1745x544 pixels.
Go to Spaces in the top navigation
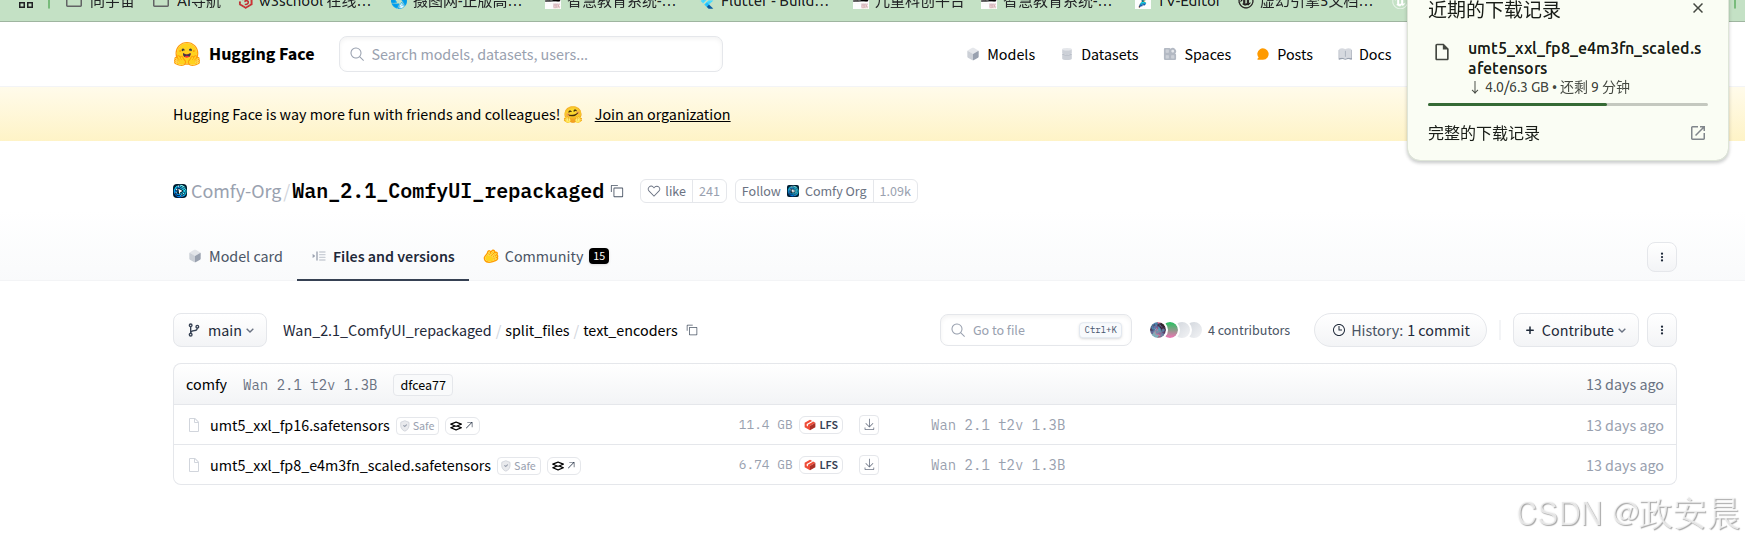pyautogui.click(x=1197, y=54)
